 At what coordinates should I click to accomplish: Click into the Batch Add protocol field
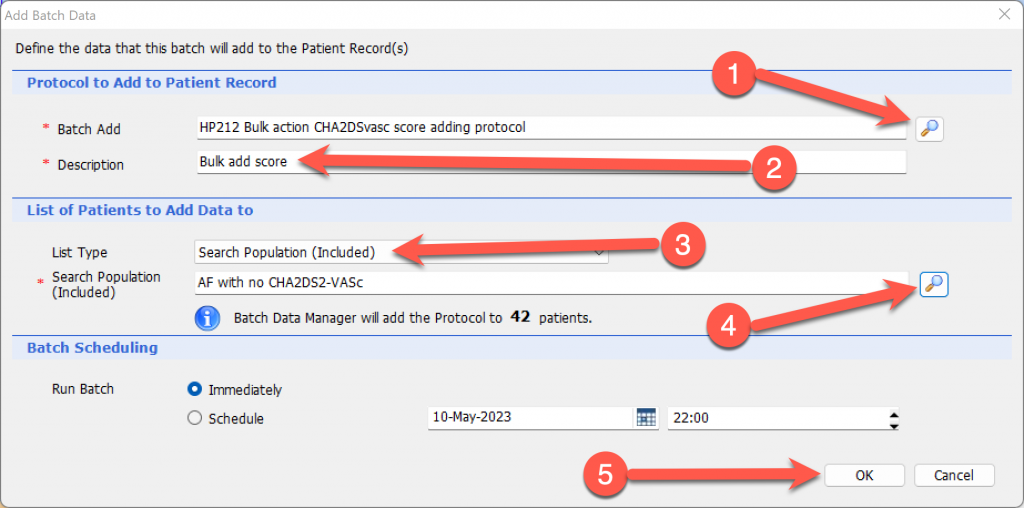pos(551,128)
